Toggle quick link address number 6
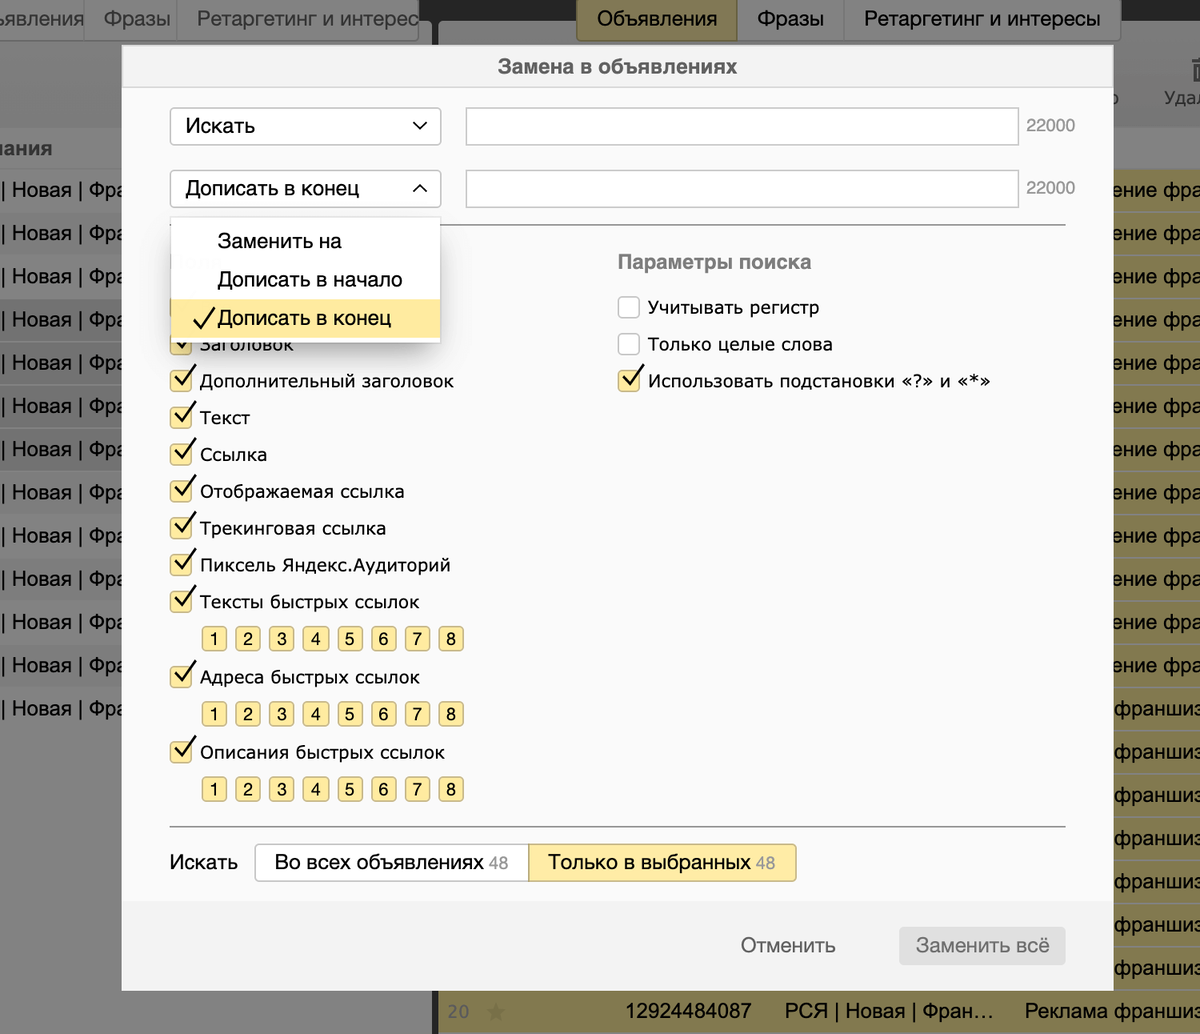The image size is (1200, 1034). pyautogui.click(x=383, y=714)
